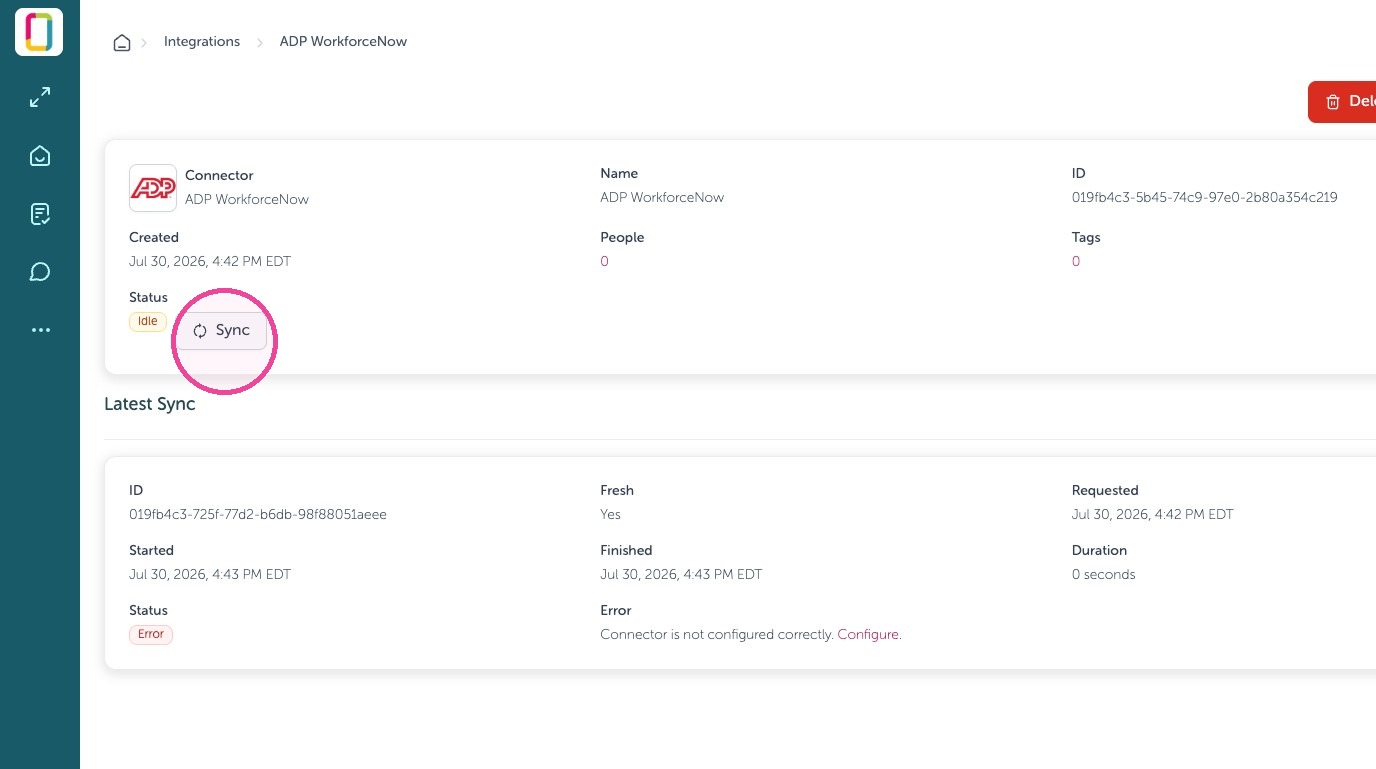Follow the Configure link in the error
Viewport: 1376px width, 769px height.
pyautogui.click(x=868, y=635)
